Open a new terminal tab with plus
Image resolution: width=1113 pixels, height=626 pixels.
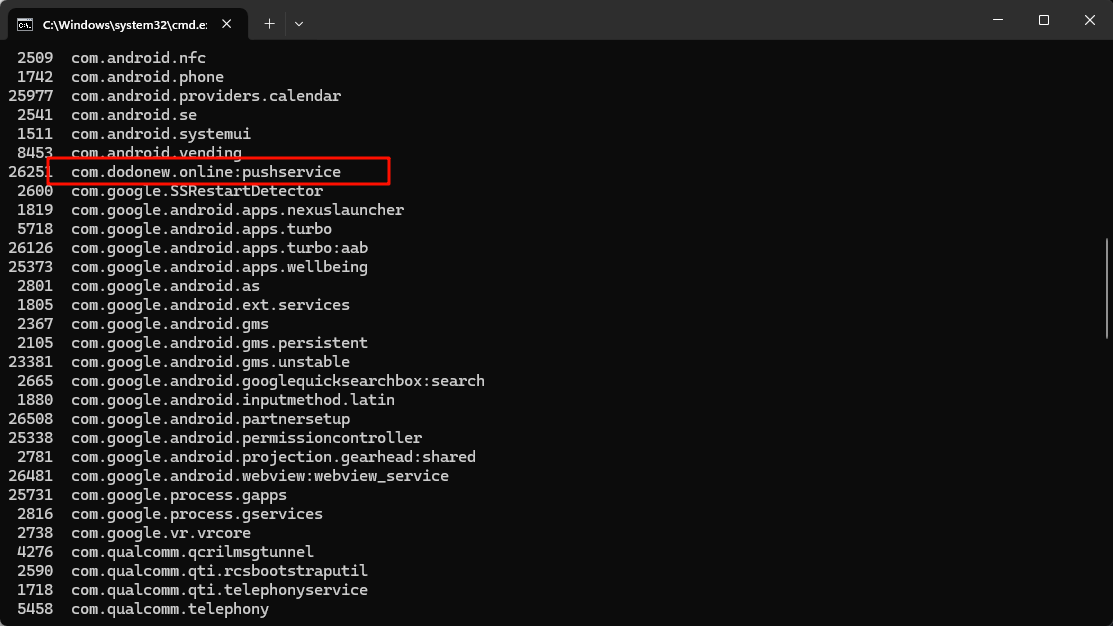click(x=269, y=23)
